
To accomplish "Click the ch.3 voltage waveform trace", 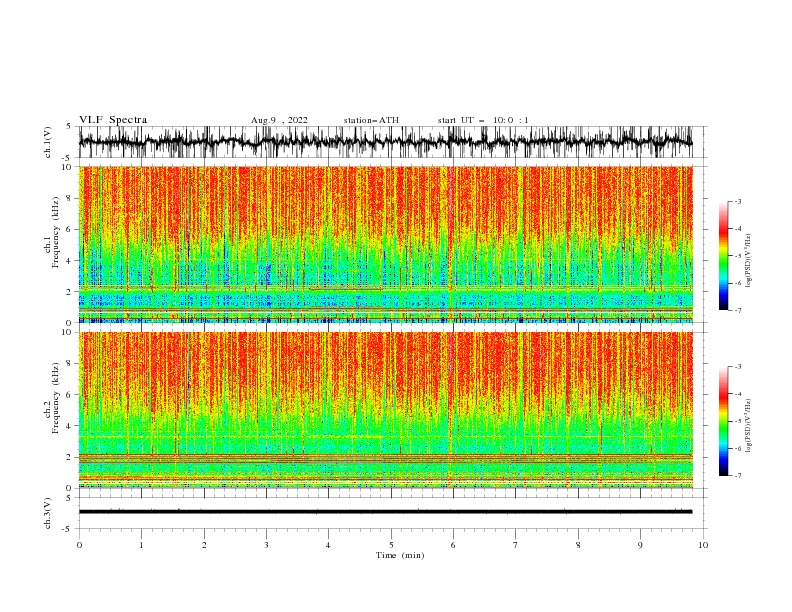I will pyautogui.click(x=386, y=512).
